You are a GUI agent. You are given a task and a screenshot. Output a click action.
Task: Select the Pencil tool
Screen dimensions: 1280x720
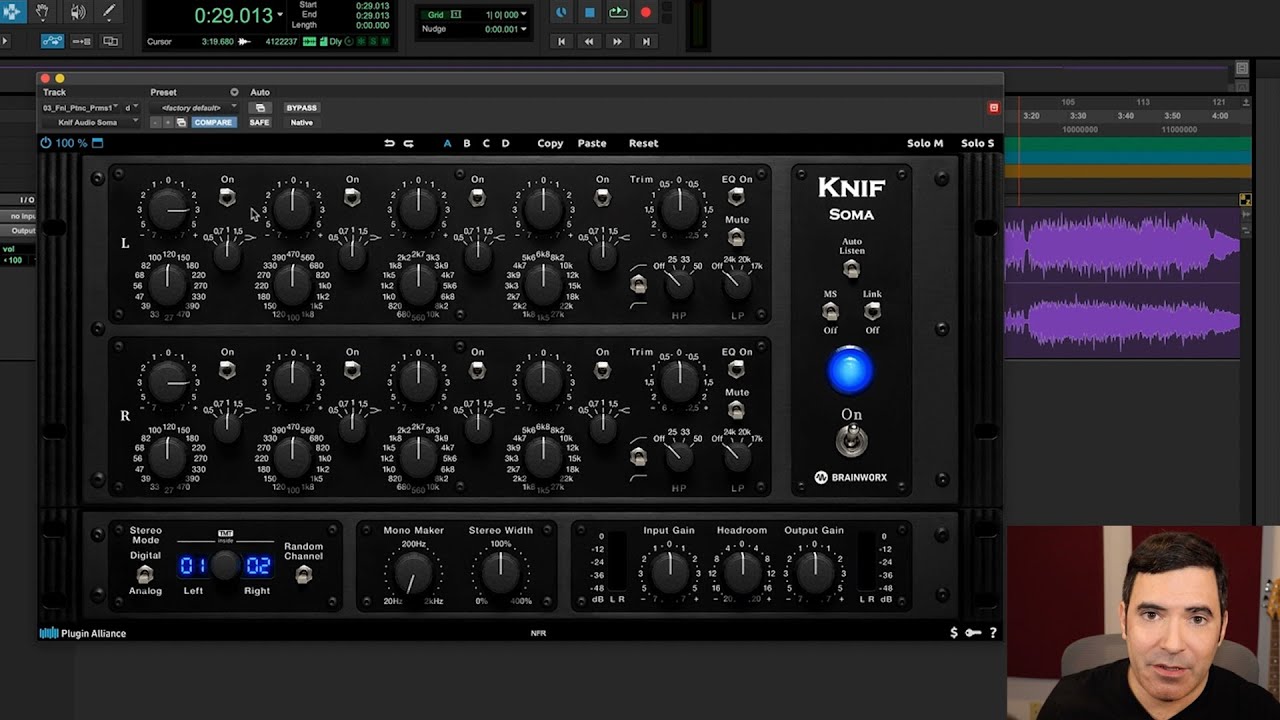pos(109,12)
